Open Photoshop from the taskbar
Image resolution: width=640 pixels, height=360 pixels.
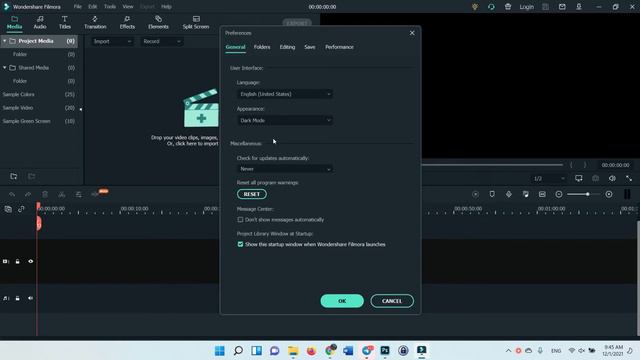coord(385,351)
